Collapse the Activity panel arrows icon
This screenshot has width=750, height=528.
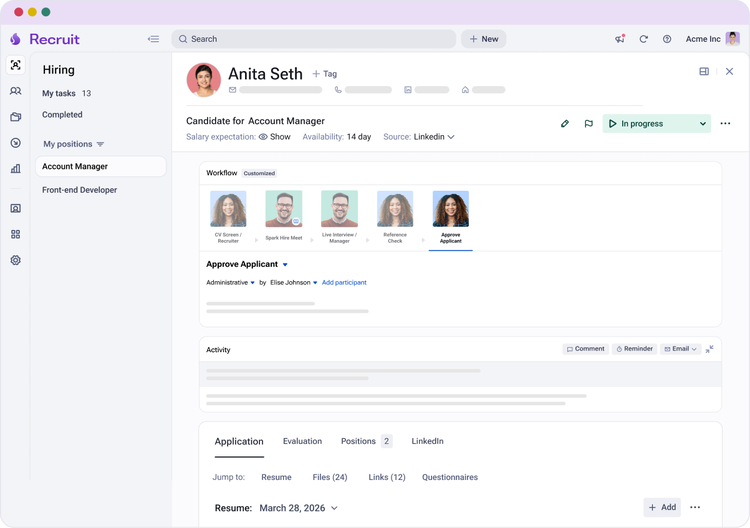(x=709, y=349)
